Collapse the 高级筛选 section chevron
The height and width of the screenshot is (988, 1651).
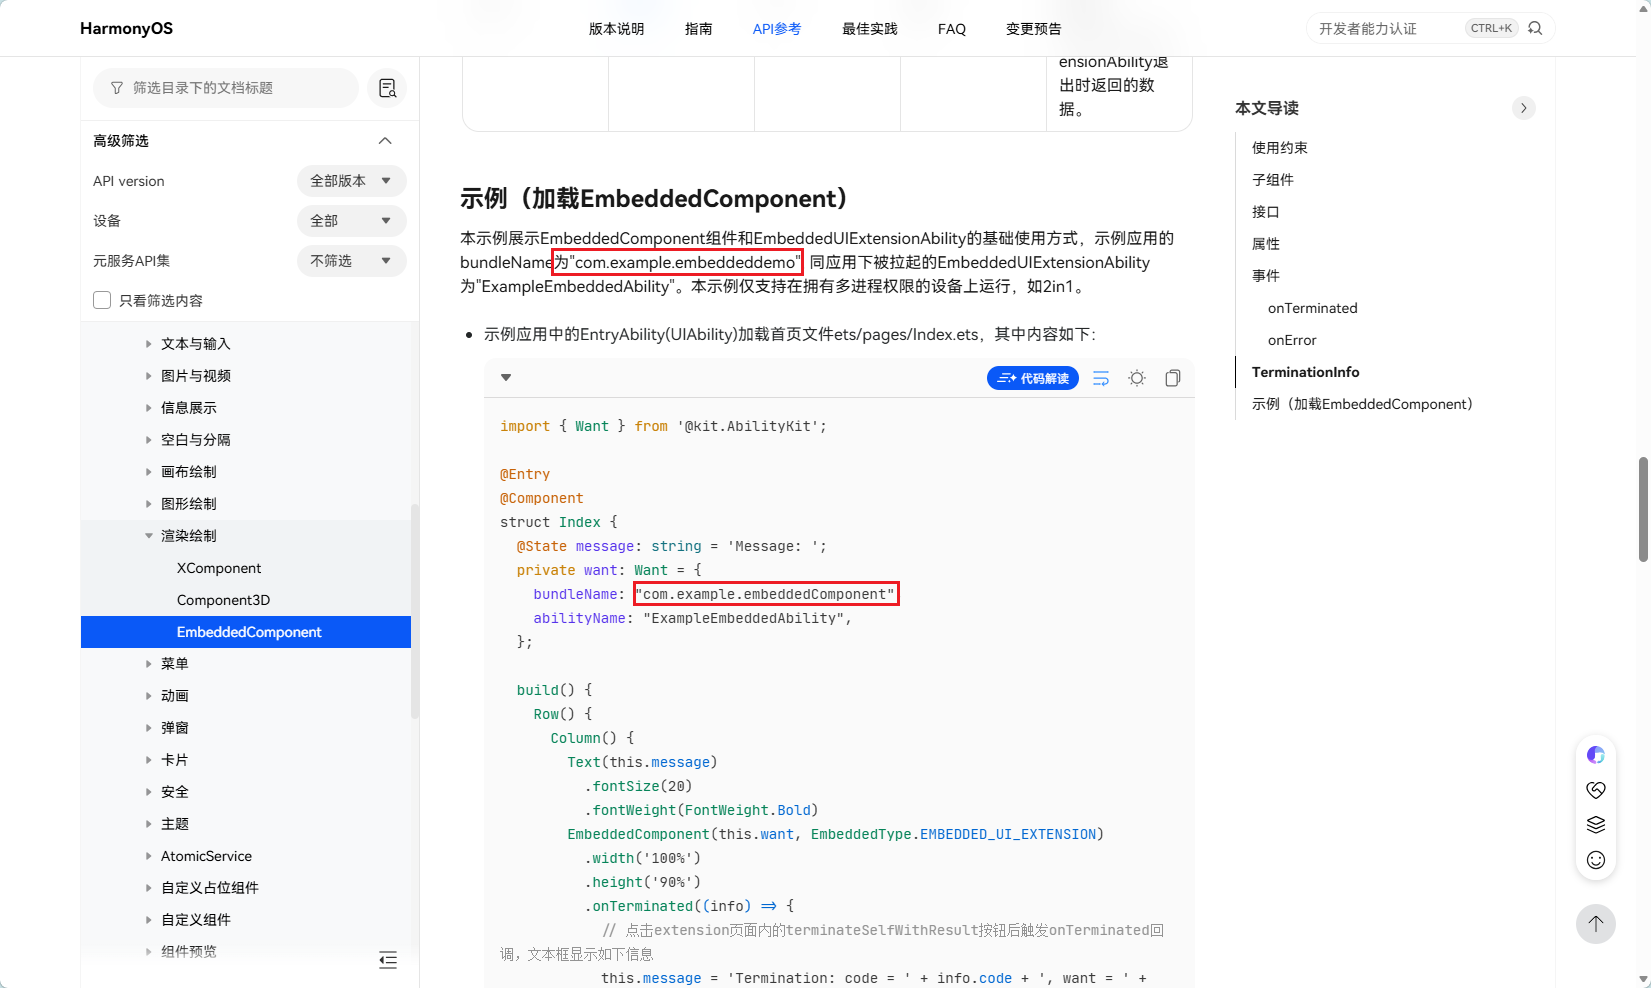[385, 141]
